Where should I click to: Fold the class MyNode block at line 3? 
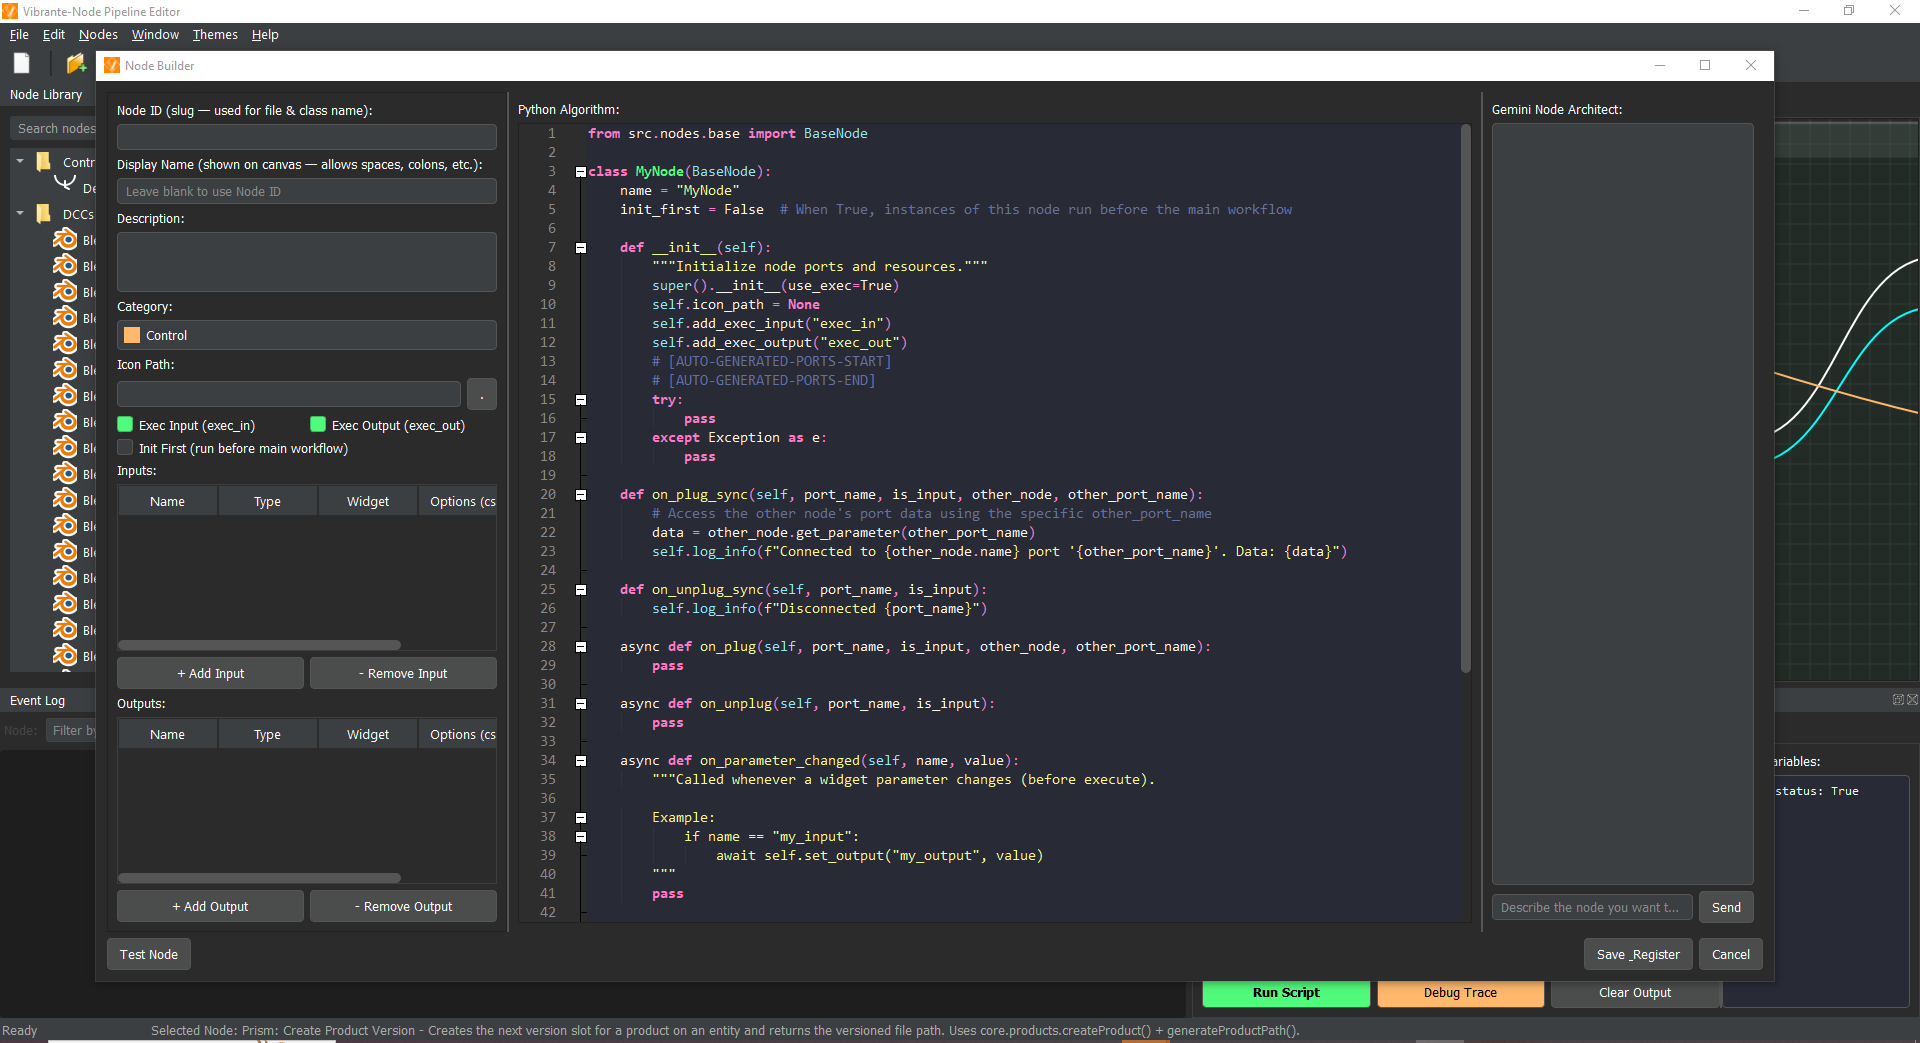(x=581, y=172)
